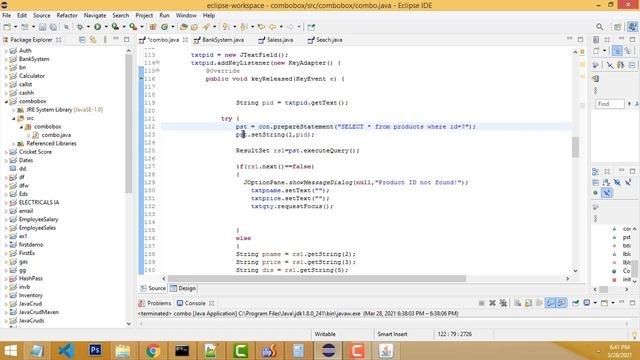
Task: Open the New file dropdown arrow
Action: click(16, 27)
